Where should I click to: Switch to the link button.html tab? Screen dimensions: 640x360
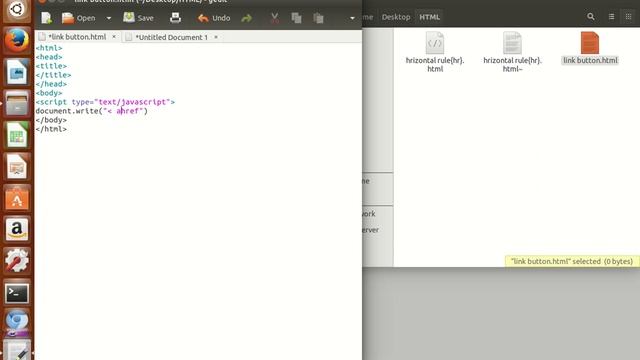point(77,37)
